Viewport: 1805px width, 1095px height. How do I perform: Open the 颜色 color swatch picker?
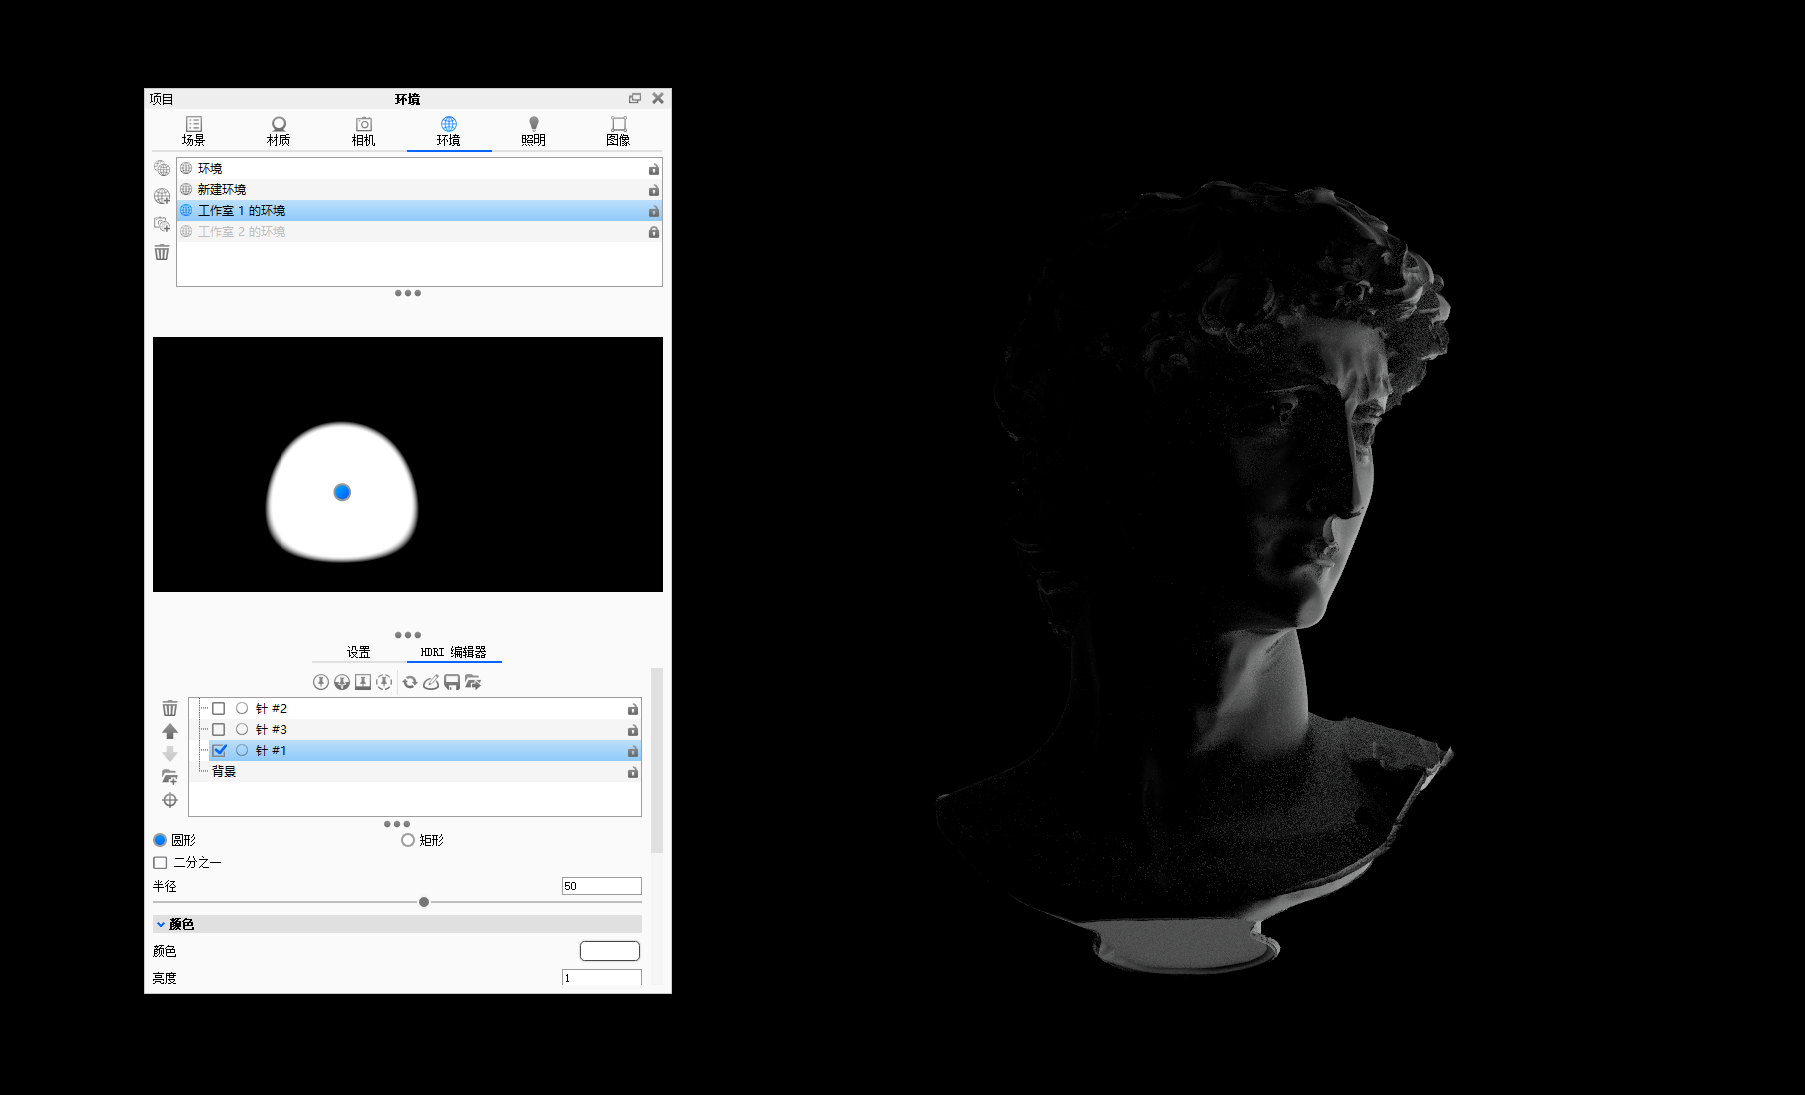pyautogui.click(x=609, y=950)
